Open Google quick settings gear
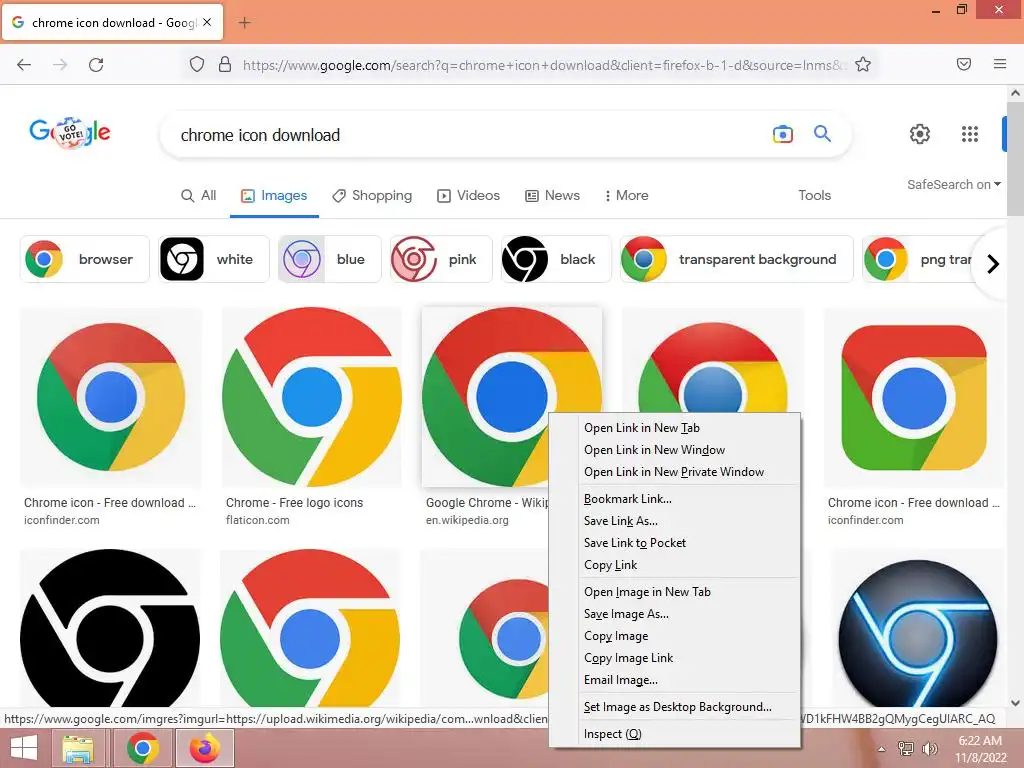Image resolution: width=1024 pixels, height=768 pixels. [x=920, y=134]
